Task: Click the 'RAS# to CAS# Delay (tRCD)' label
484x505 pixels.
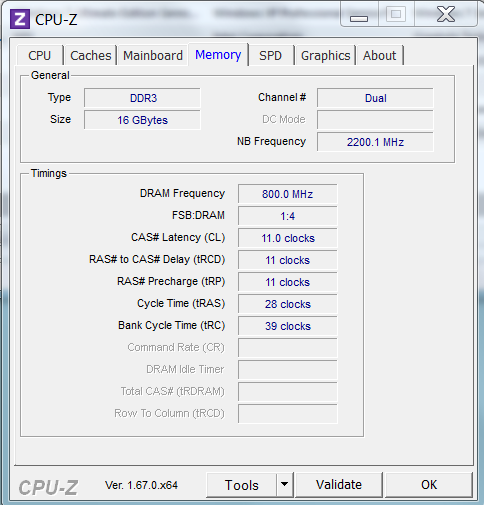Action: point(157,259)
